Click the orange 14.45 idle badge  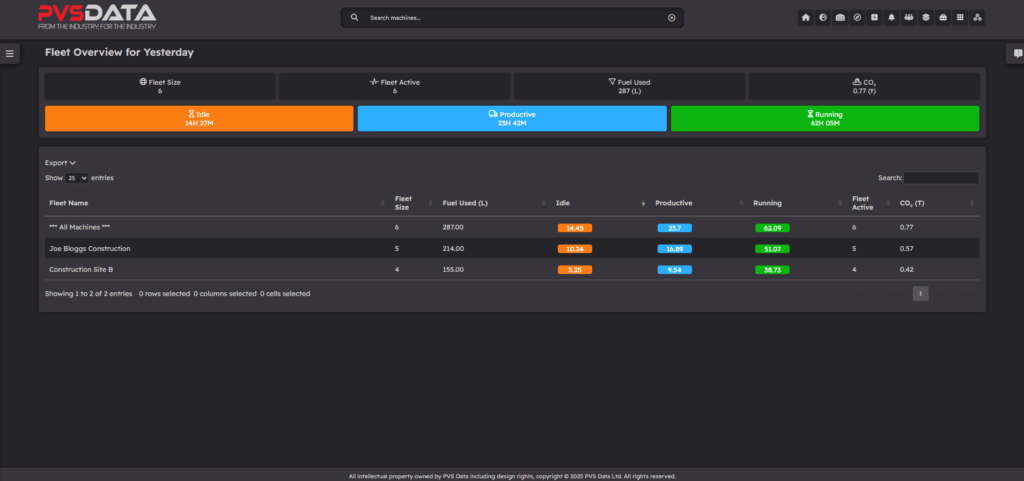click(575, 228)
